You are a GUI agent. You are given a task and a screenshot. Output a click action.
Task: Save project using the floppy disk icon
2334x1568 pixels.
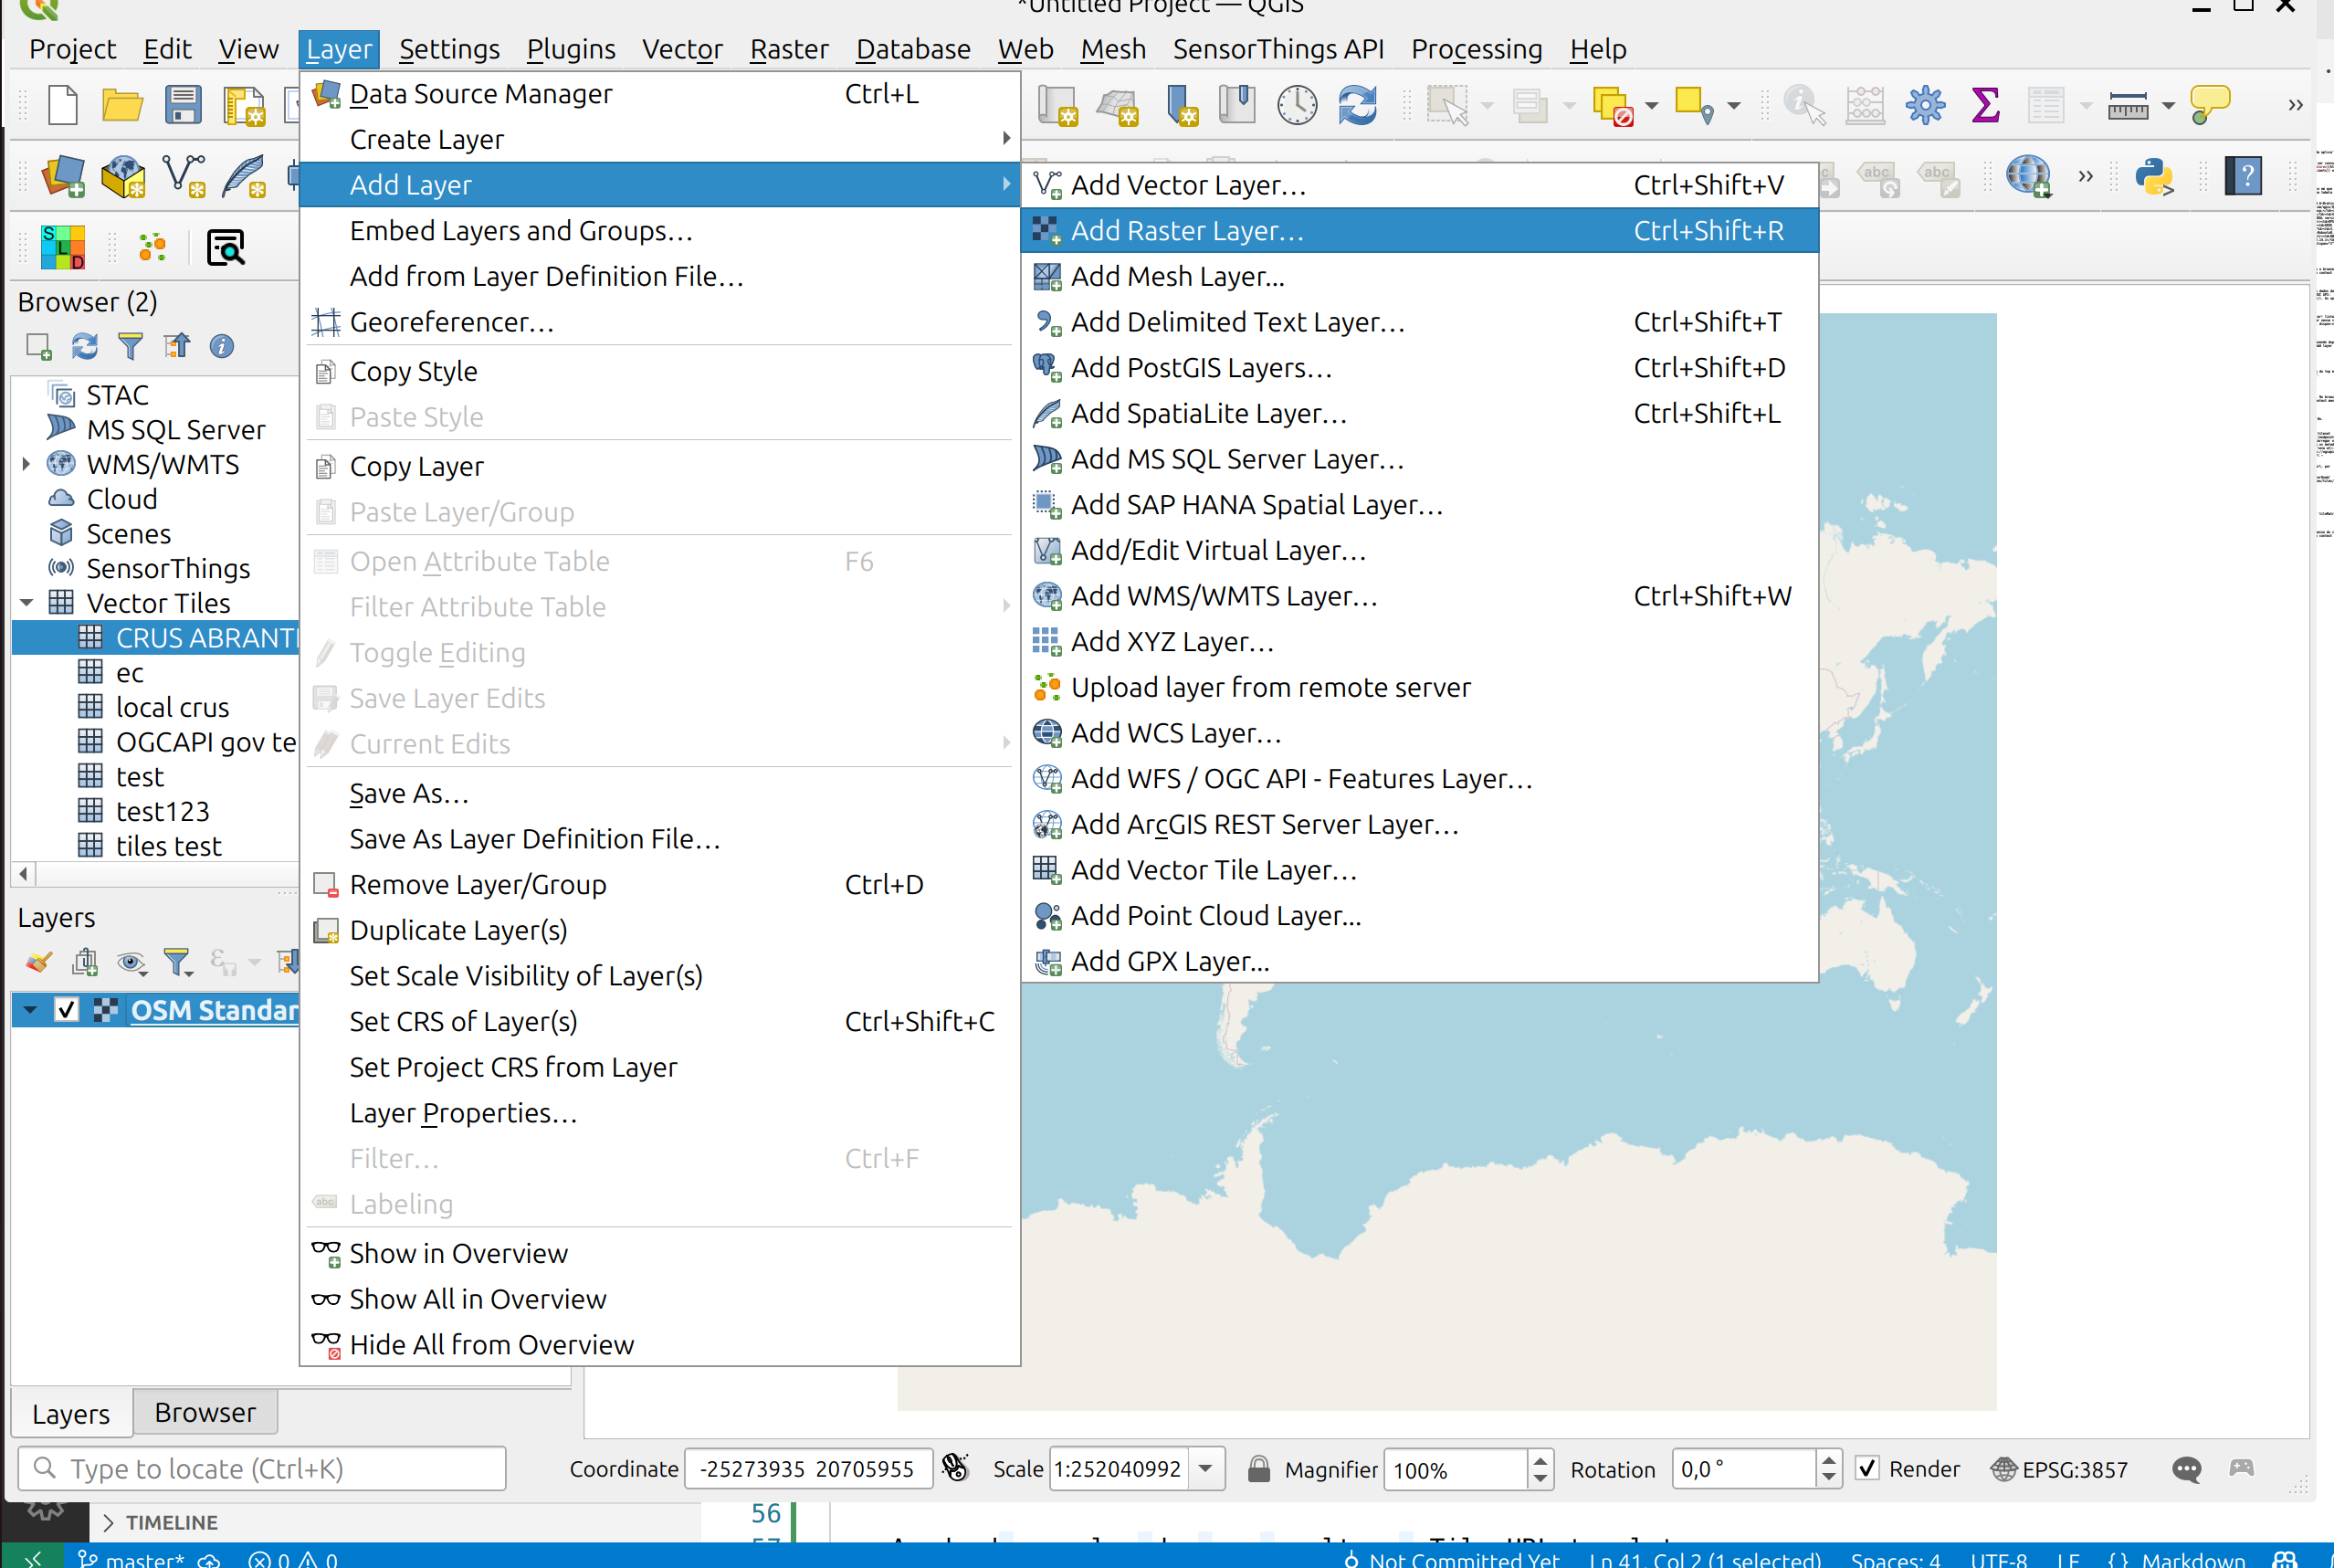click(x=183, y=105)
